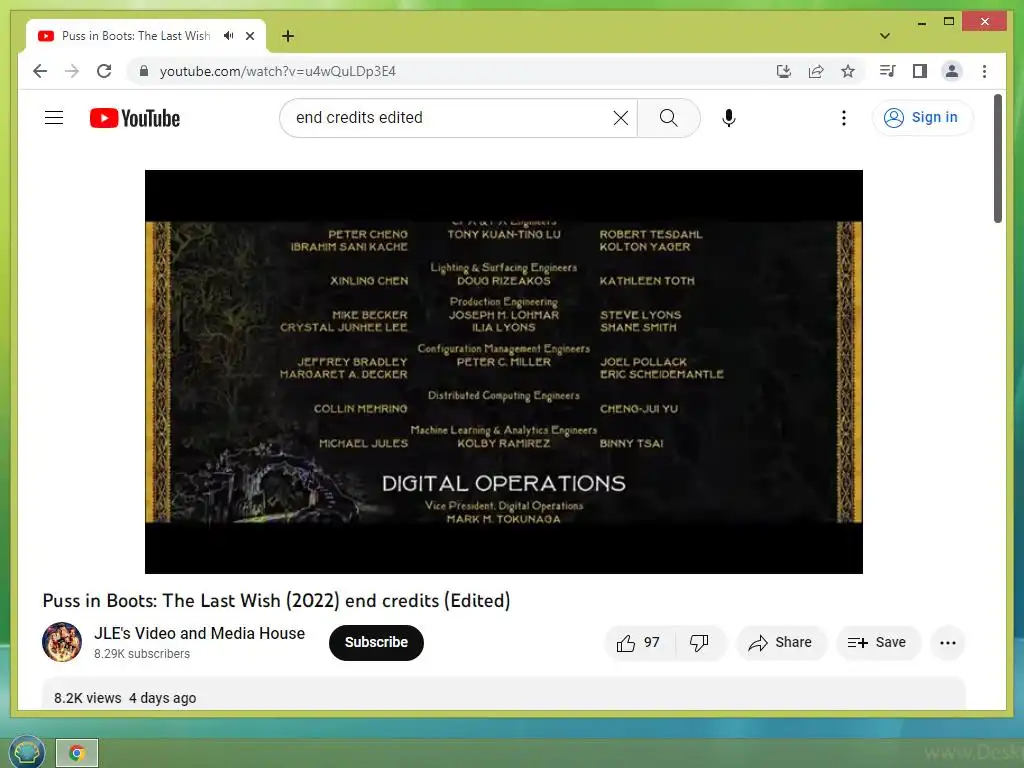
Task: Open Chrome's three-dot menu
Action: click(984, 71)
